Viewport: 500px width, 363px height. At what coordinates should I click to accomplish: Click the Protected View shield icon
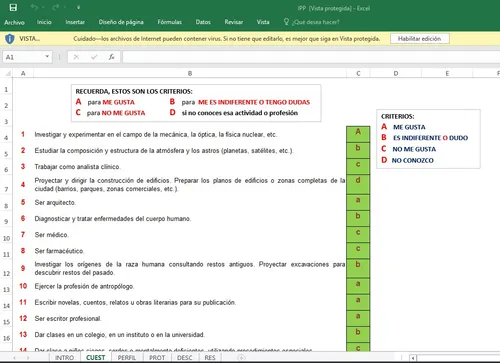coord(10,39)
